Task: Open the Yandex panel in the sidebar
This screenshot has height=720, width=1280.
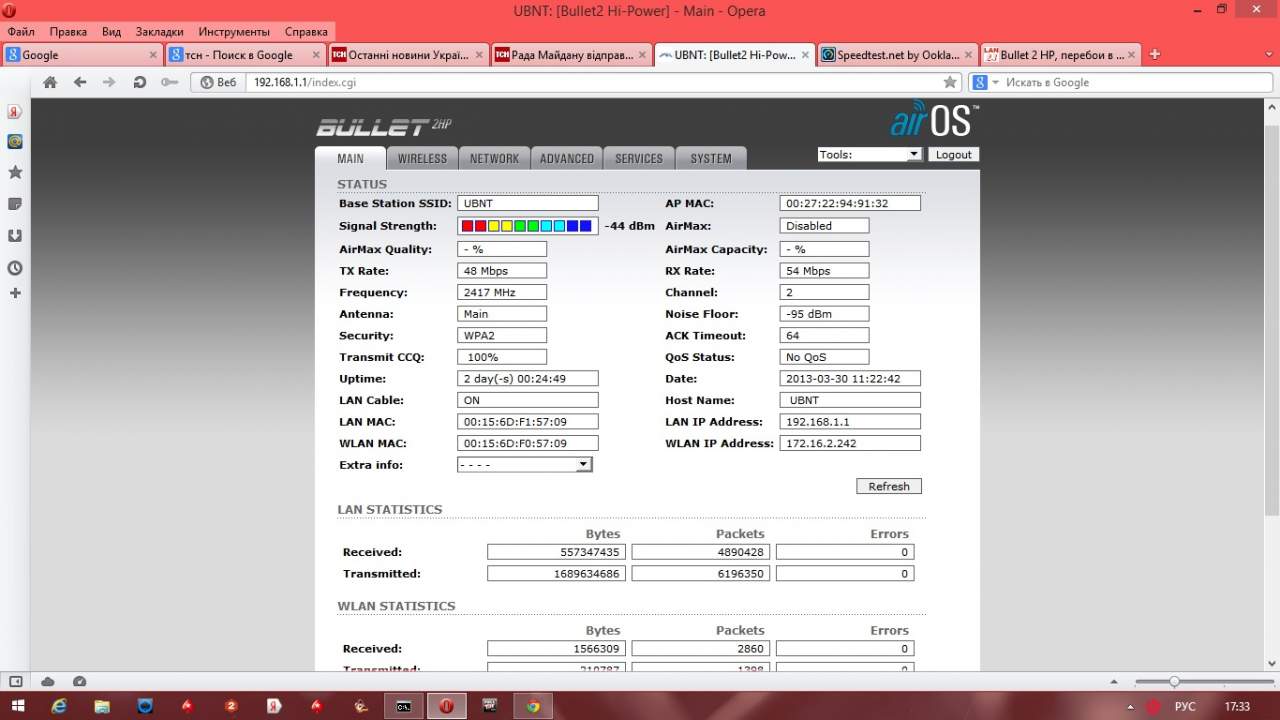Action: (x=15, y=111)
